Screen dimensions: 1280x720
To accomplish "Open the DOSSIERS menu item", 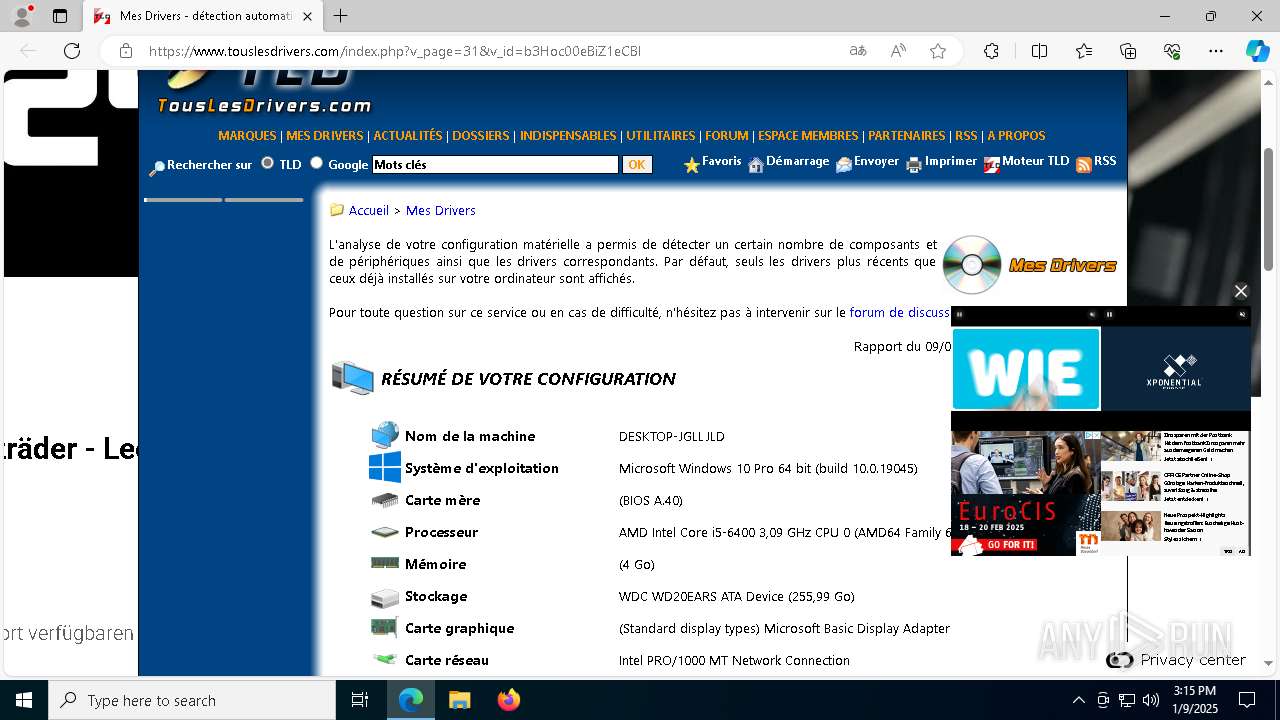I will coord(481,135).
